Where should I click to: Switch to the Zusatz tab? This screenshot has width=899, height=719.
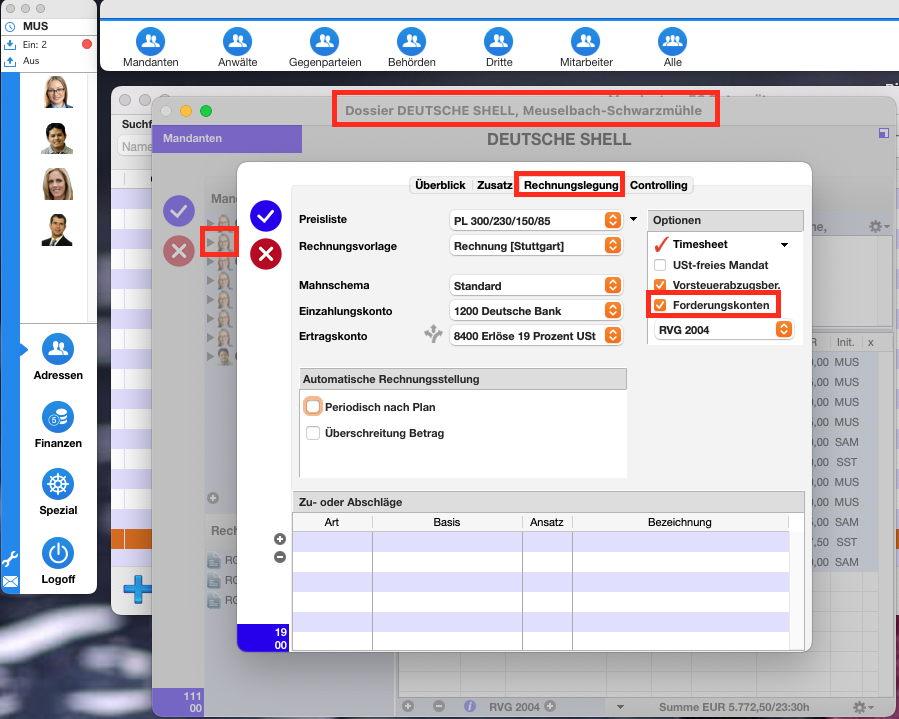(x=494, y=185)
